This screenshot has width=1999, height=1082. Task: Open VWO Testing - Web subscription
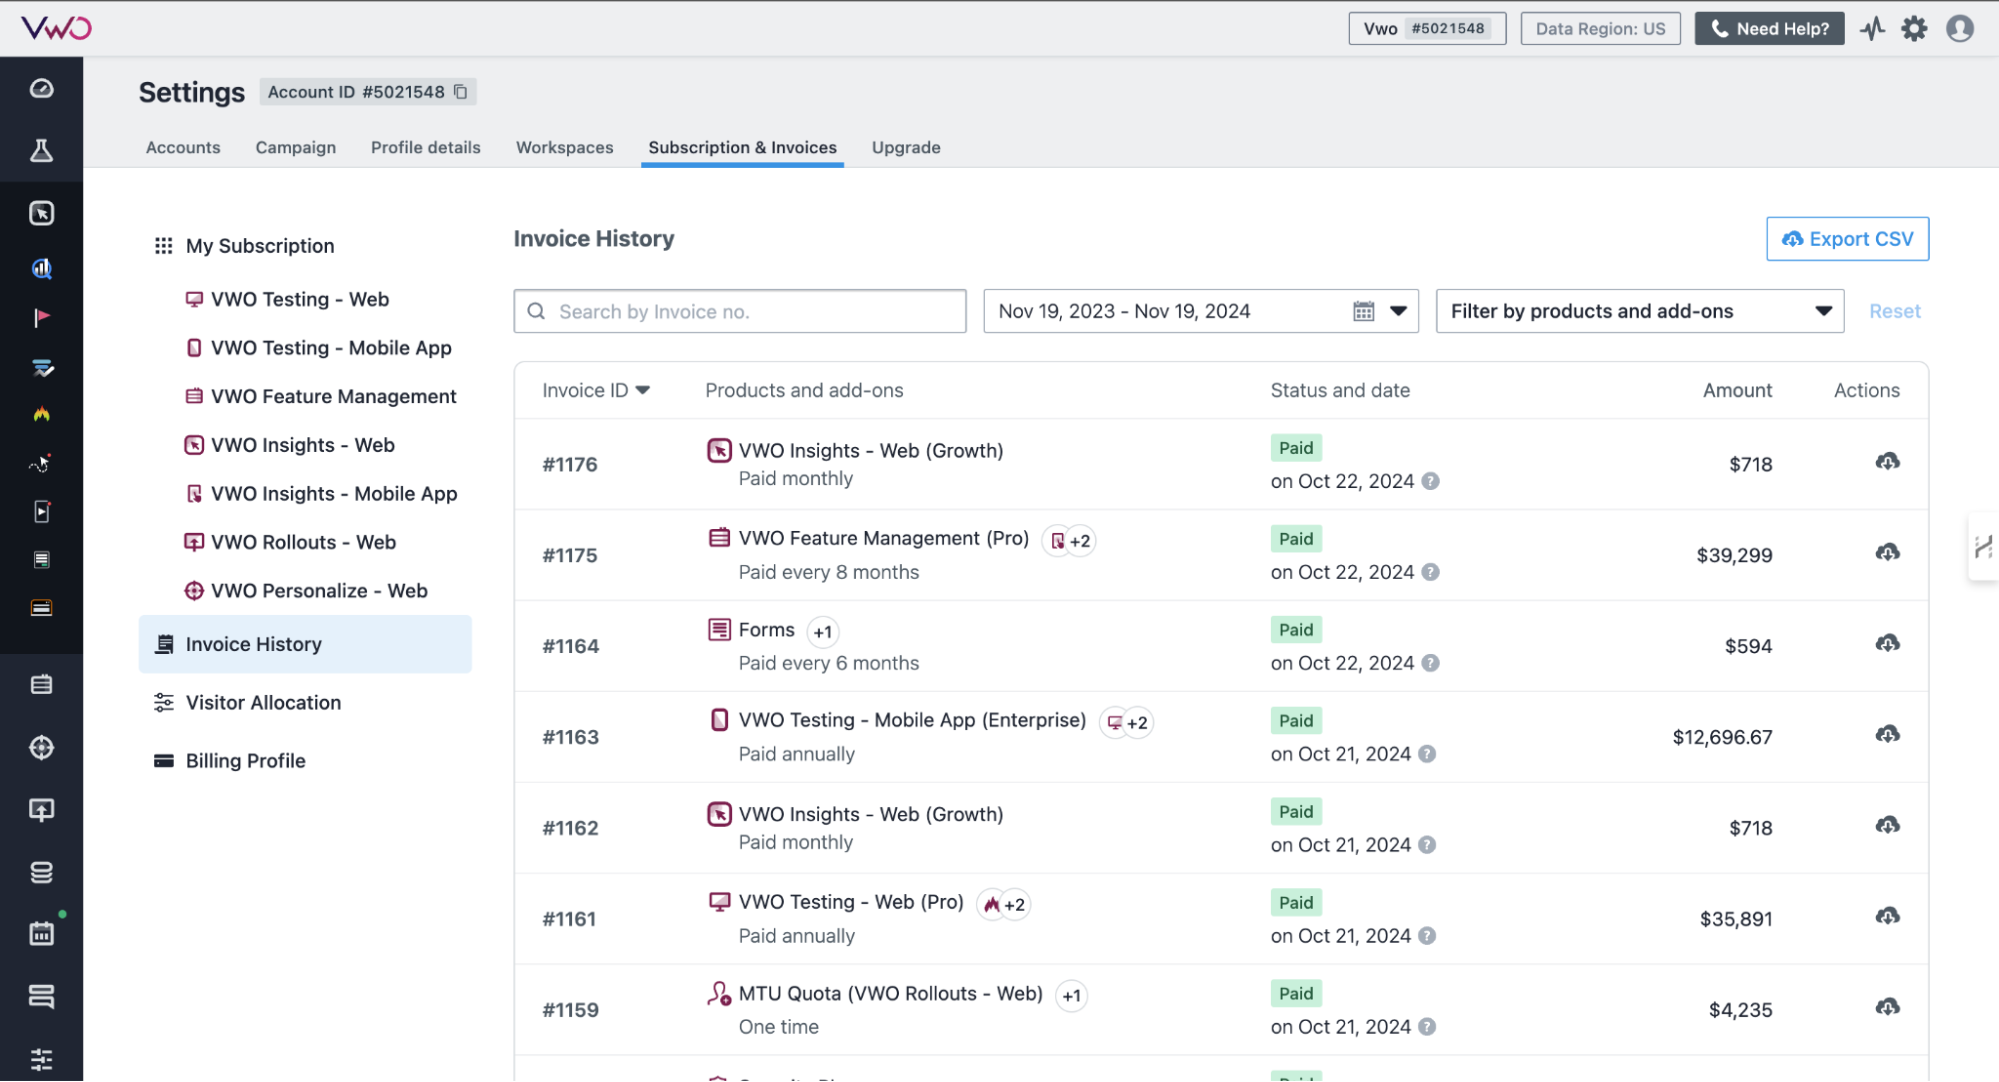pos(299,299)
